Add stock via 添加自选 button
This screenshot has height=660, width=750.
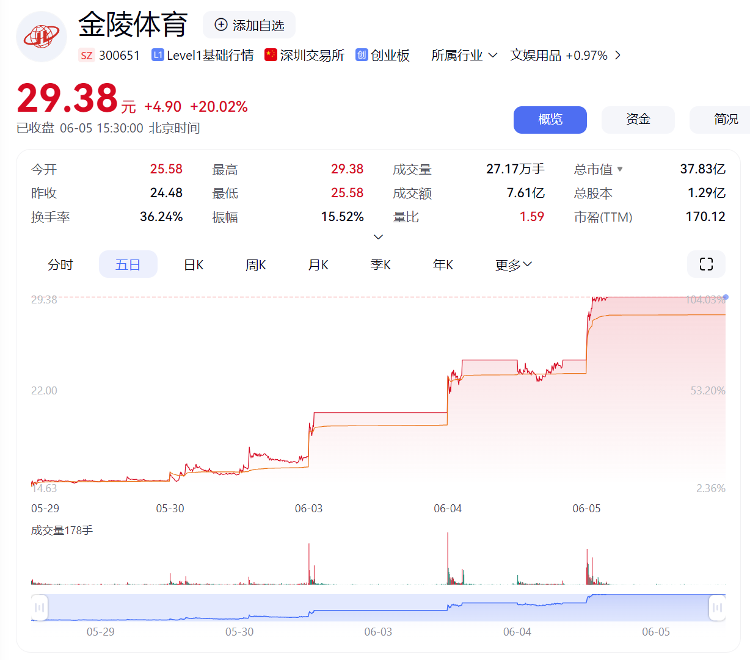249,25
